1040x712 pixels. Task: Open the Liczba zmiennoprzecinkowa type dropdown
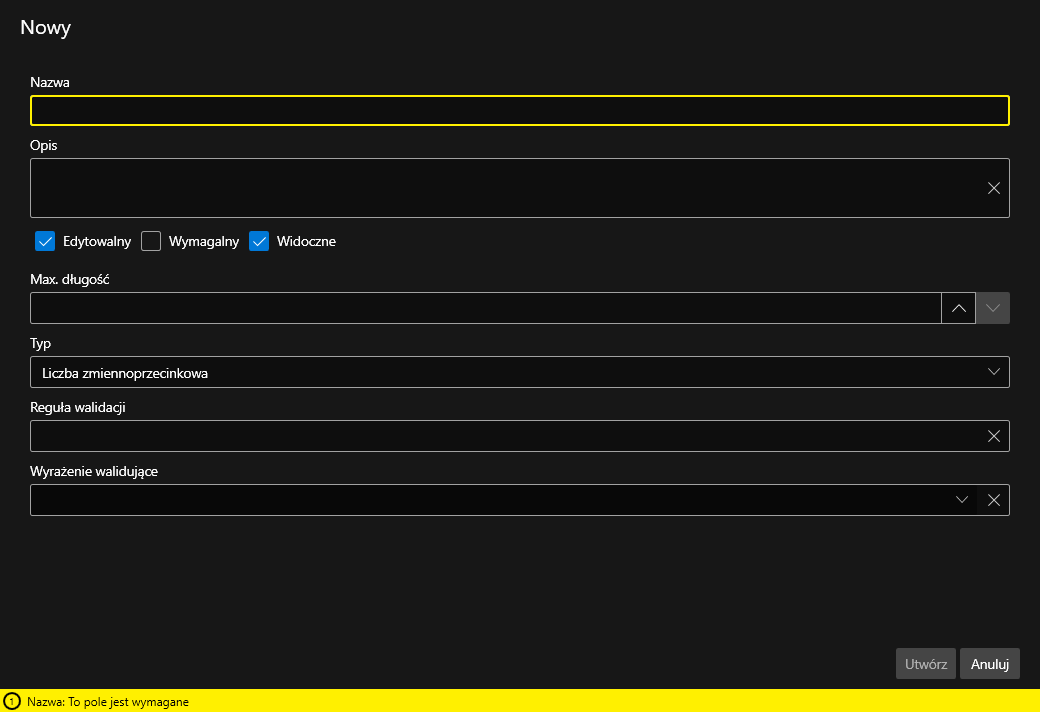pos(500,372)
